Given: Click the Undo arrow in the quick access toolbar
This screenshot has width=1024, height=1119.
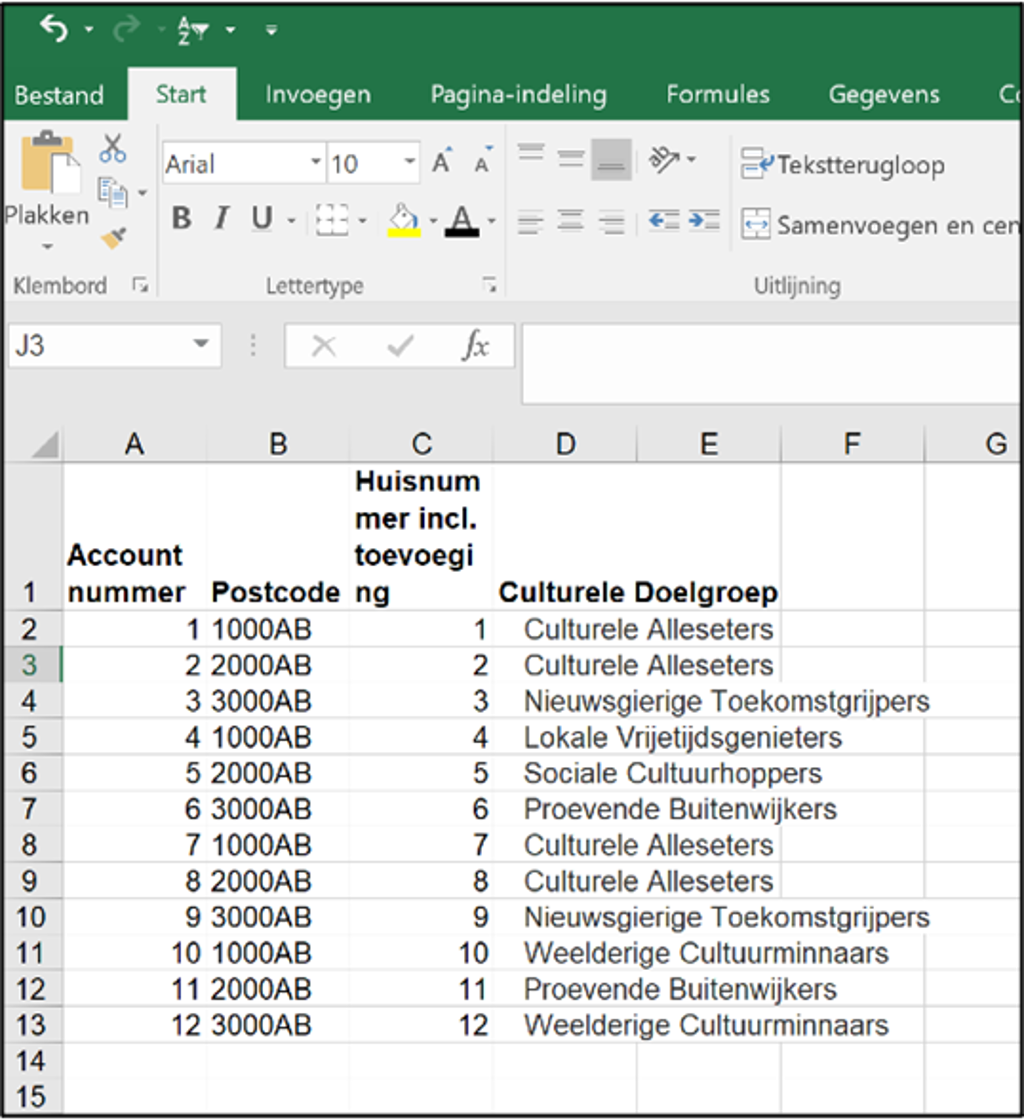Looking at the screenshot, I should click(54, 29).
